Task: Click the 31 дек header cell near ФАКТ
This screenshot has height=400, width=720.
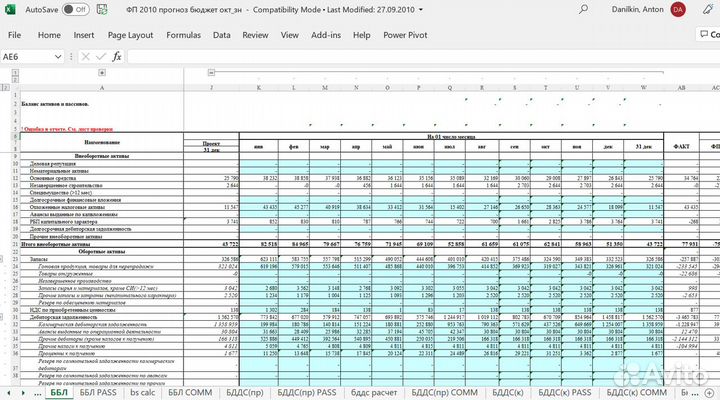Action: [643, 146]
